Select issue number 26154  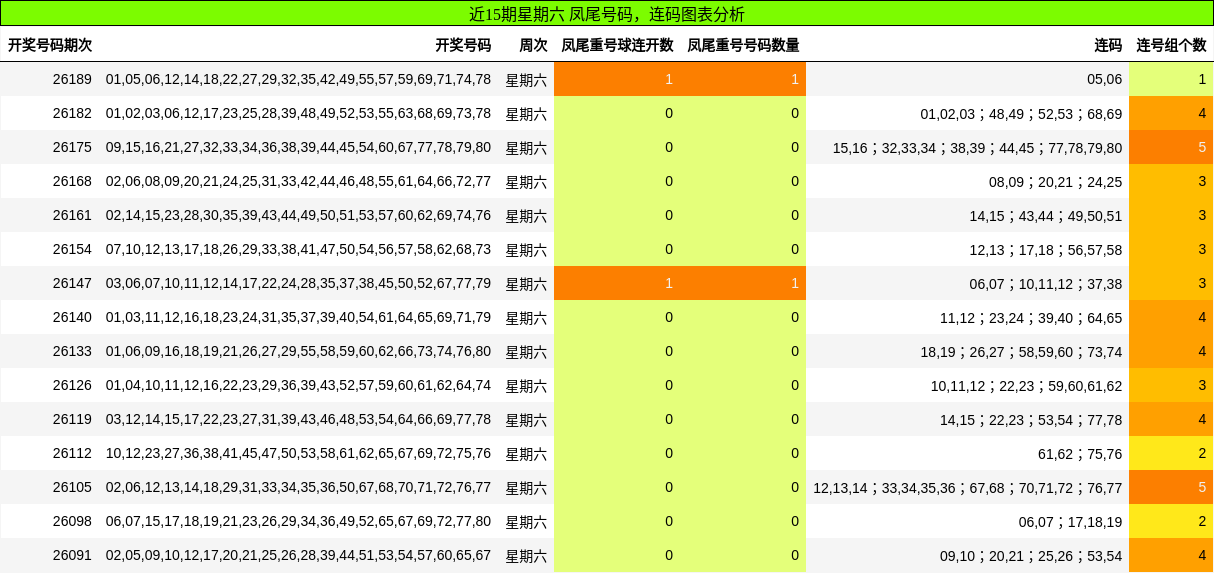point(72,249)
